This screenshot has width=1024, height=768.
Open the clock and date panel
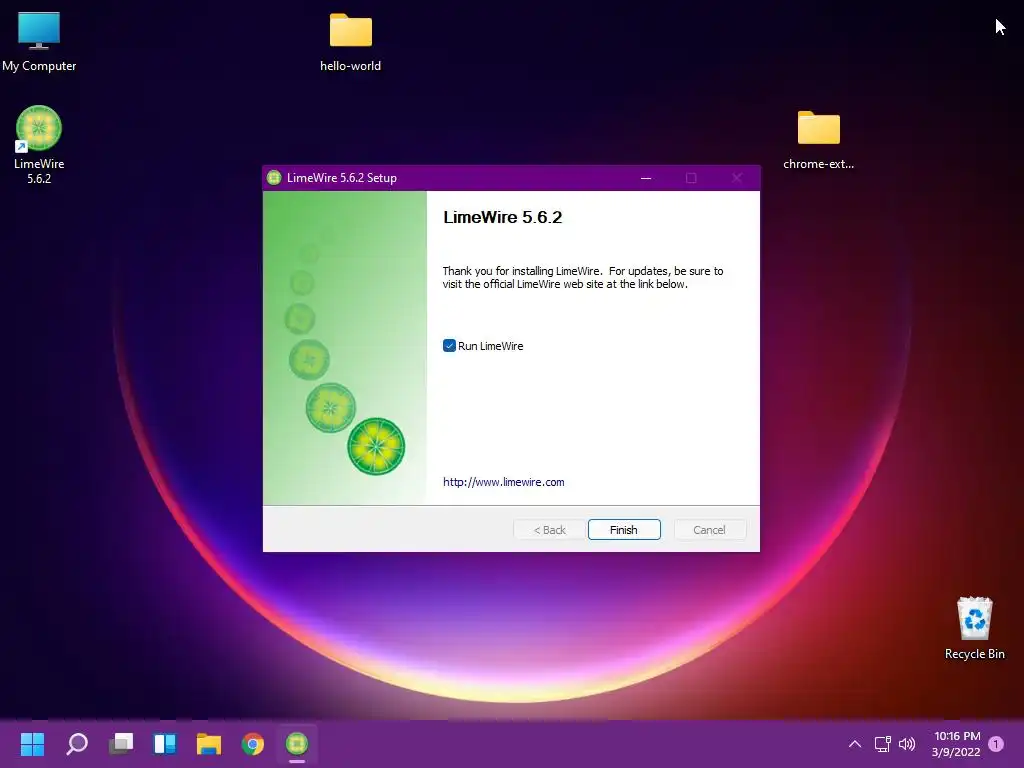957,744
